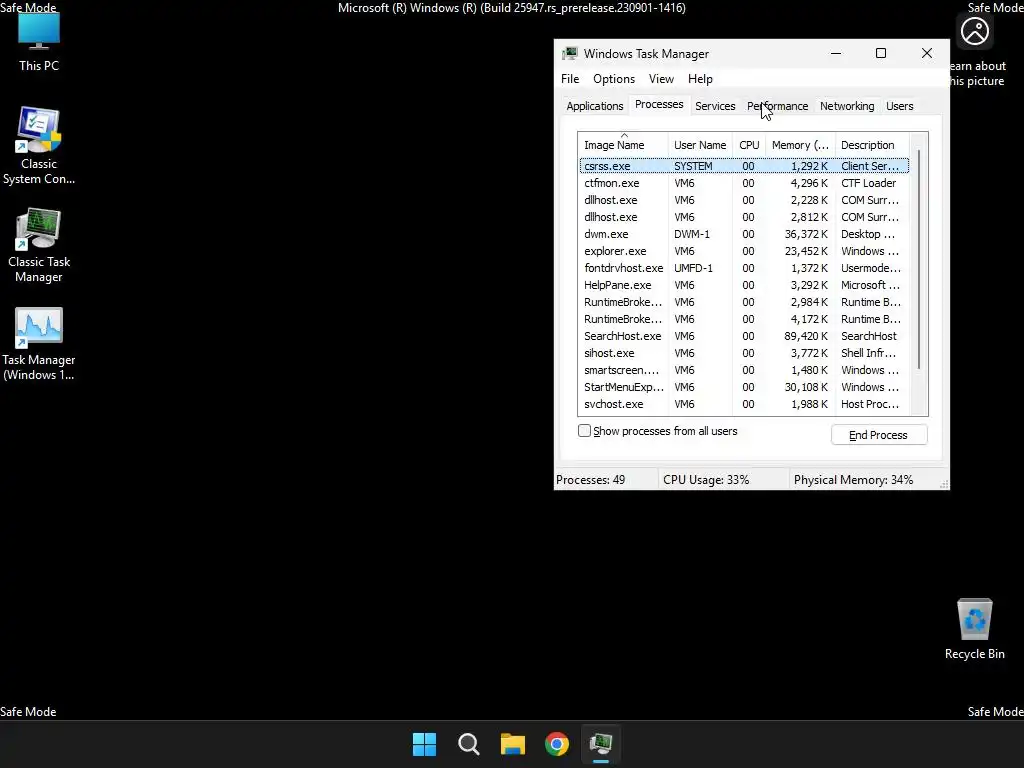Click the End Process button
The image size is (1024, 768).
879,435
